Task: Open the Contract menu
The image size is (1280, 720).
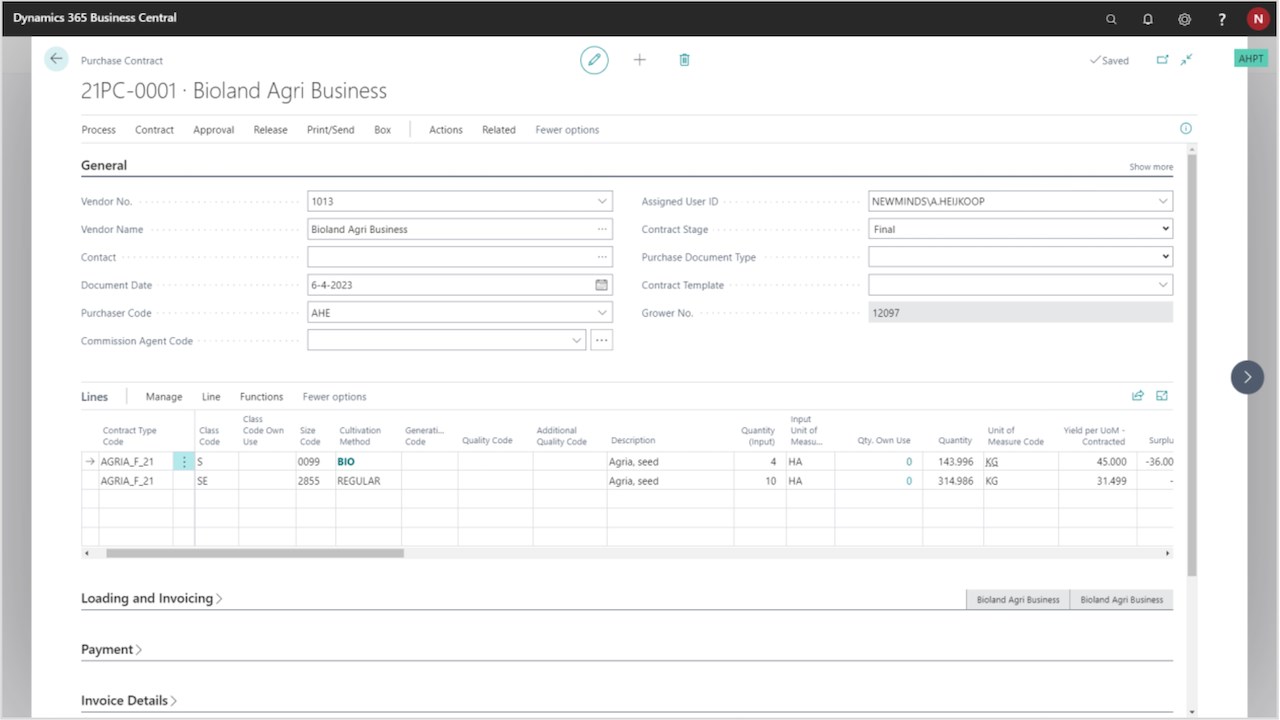Action: (x=154, y=130)
